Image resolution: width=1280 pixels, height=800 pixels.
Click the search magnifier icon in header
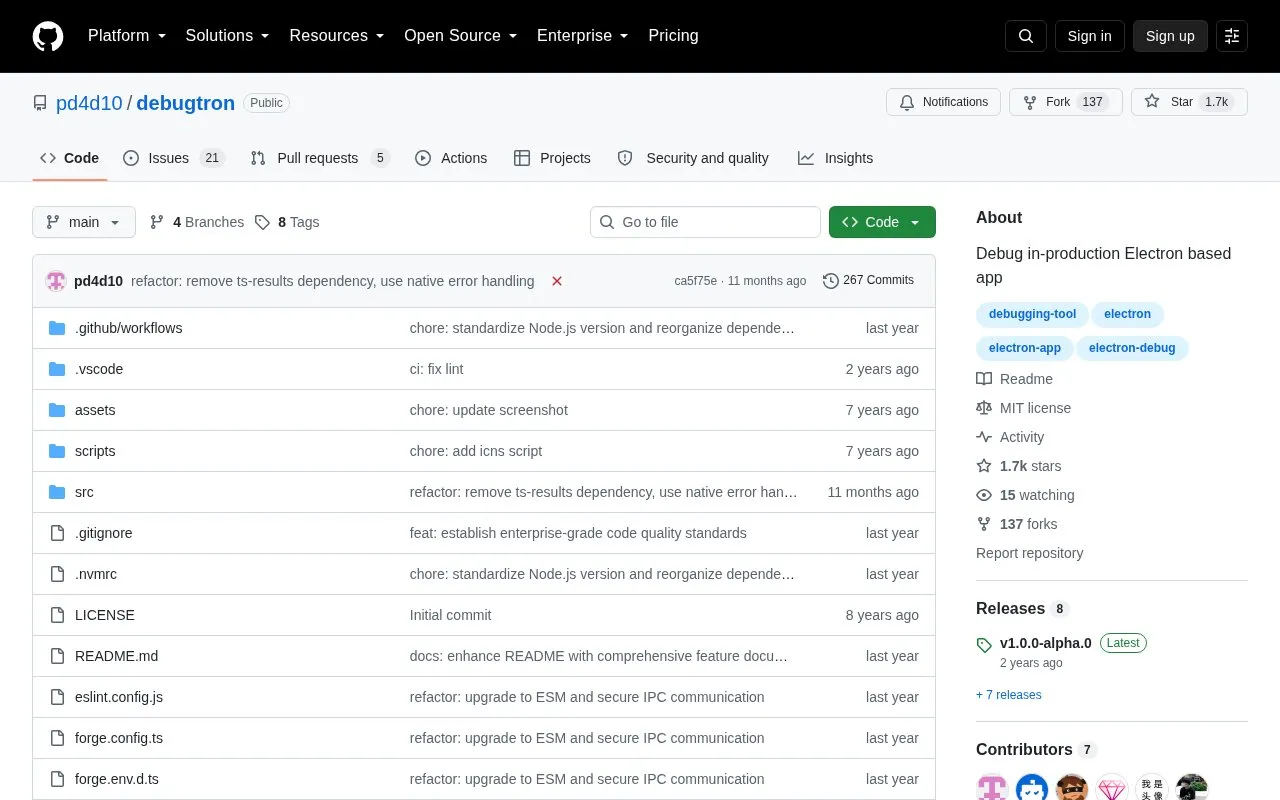pyautogui.click(x=1026, y=36)
